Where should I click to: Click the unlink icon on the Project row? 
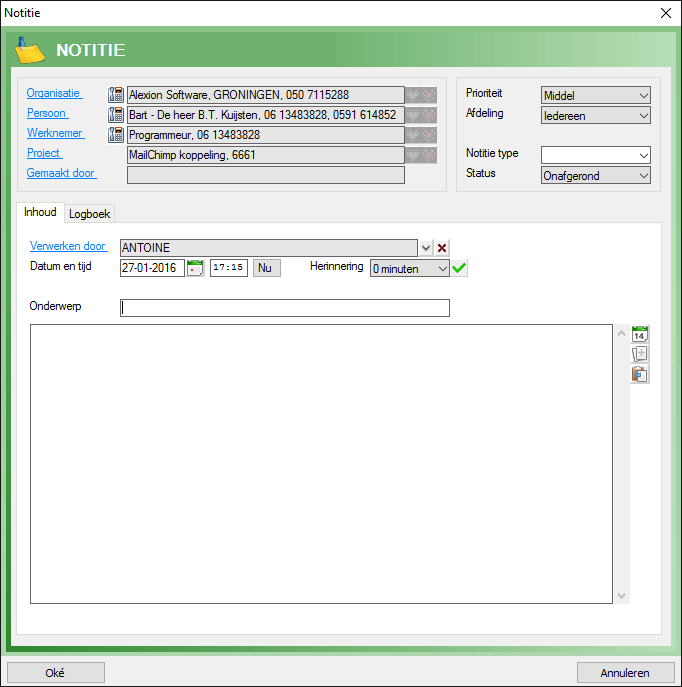[429, 155]
